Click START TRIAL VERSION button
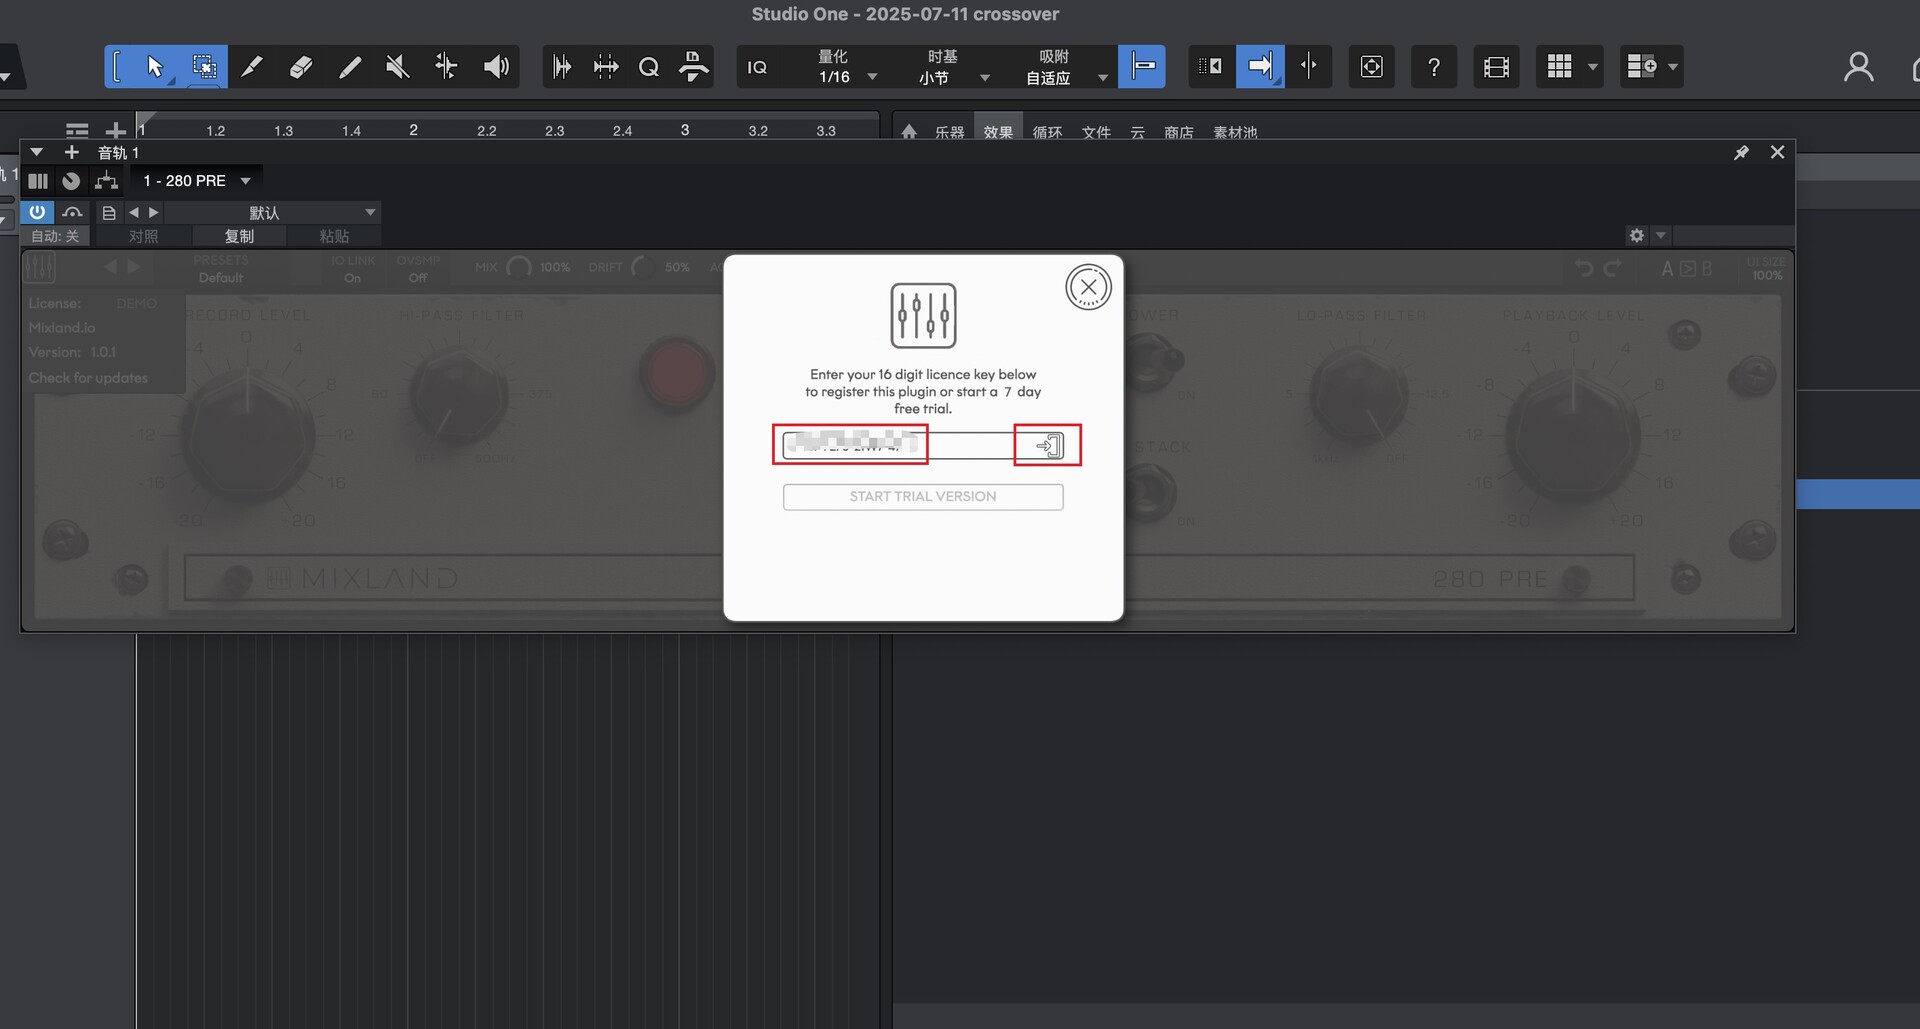1920x1029 pixels. (x=923, y=497)
